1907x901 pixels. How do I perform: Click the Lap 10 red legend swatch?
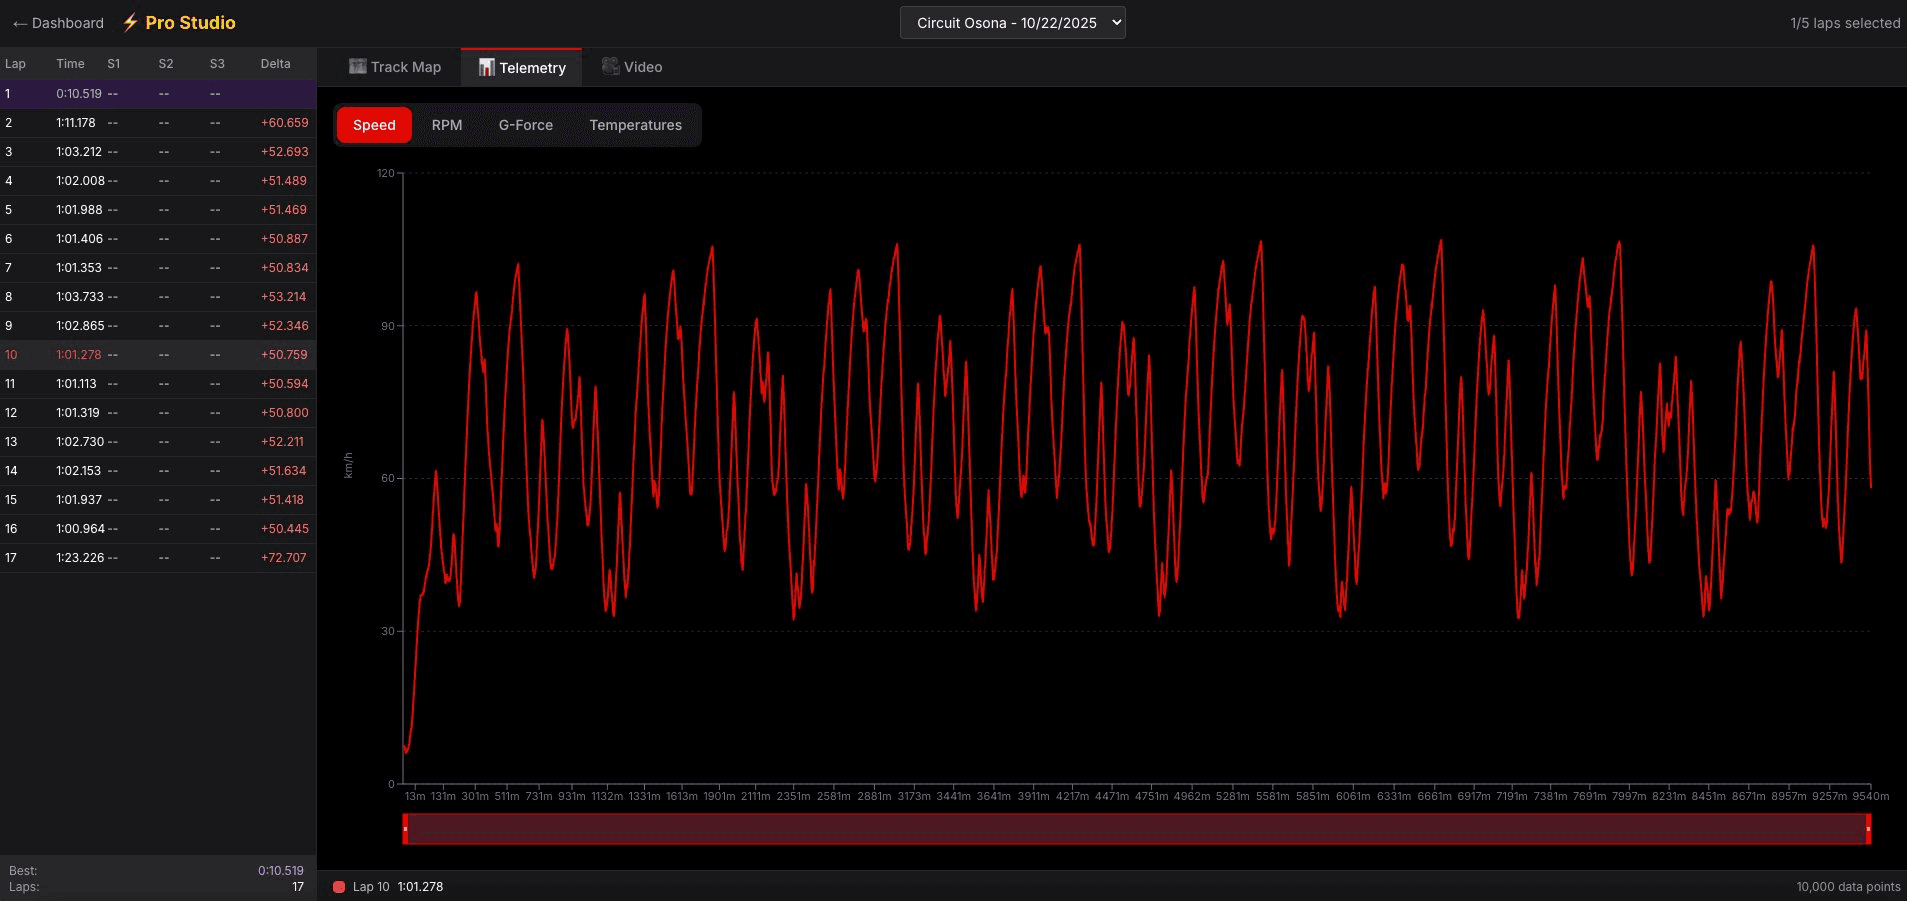tap(339, 886)
